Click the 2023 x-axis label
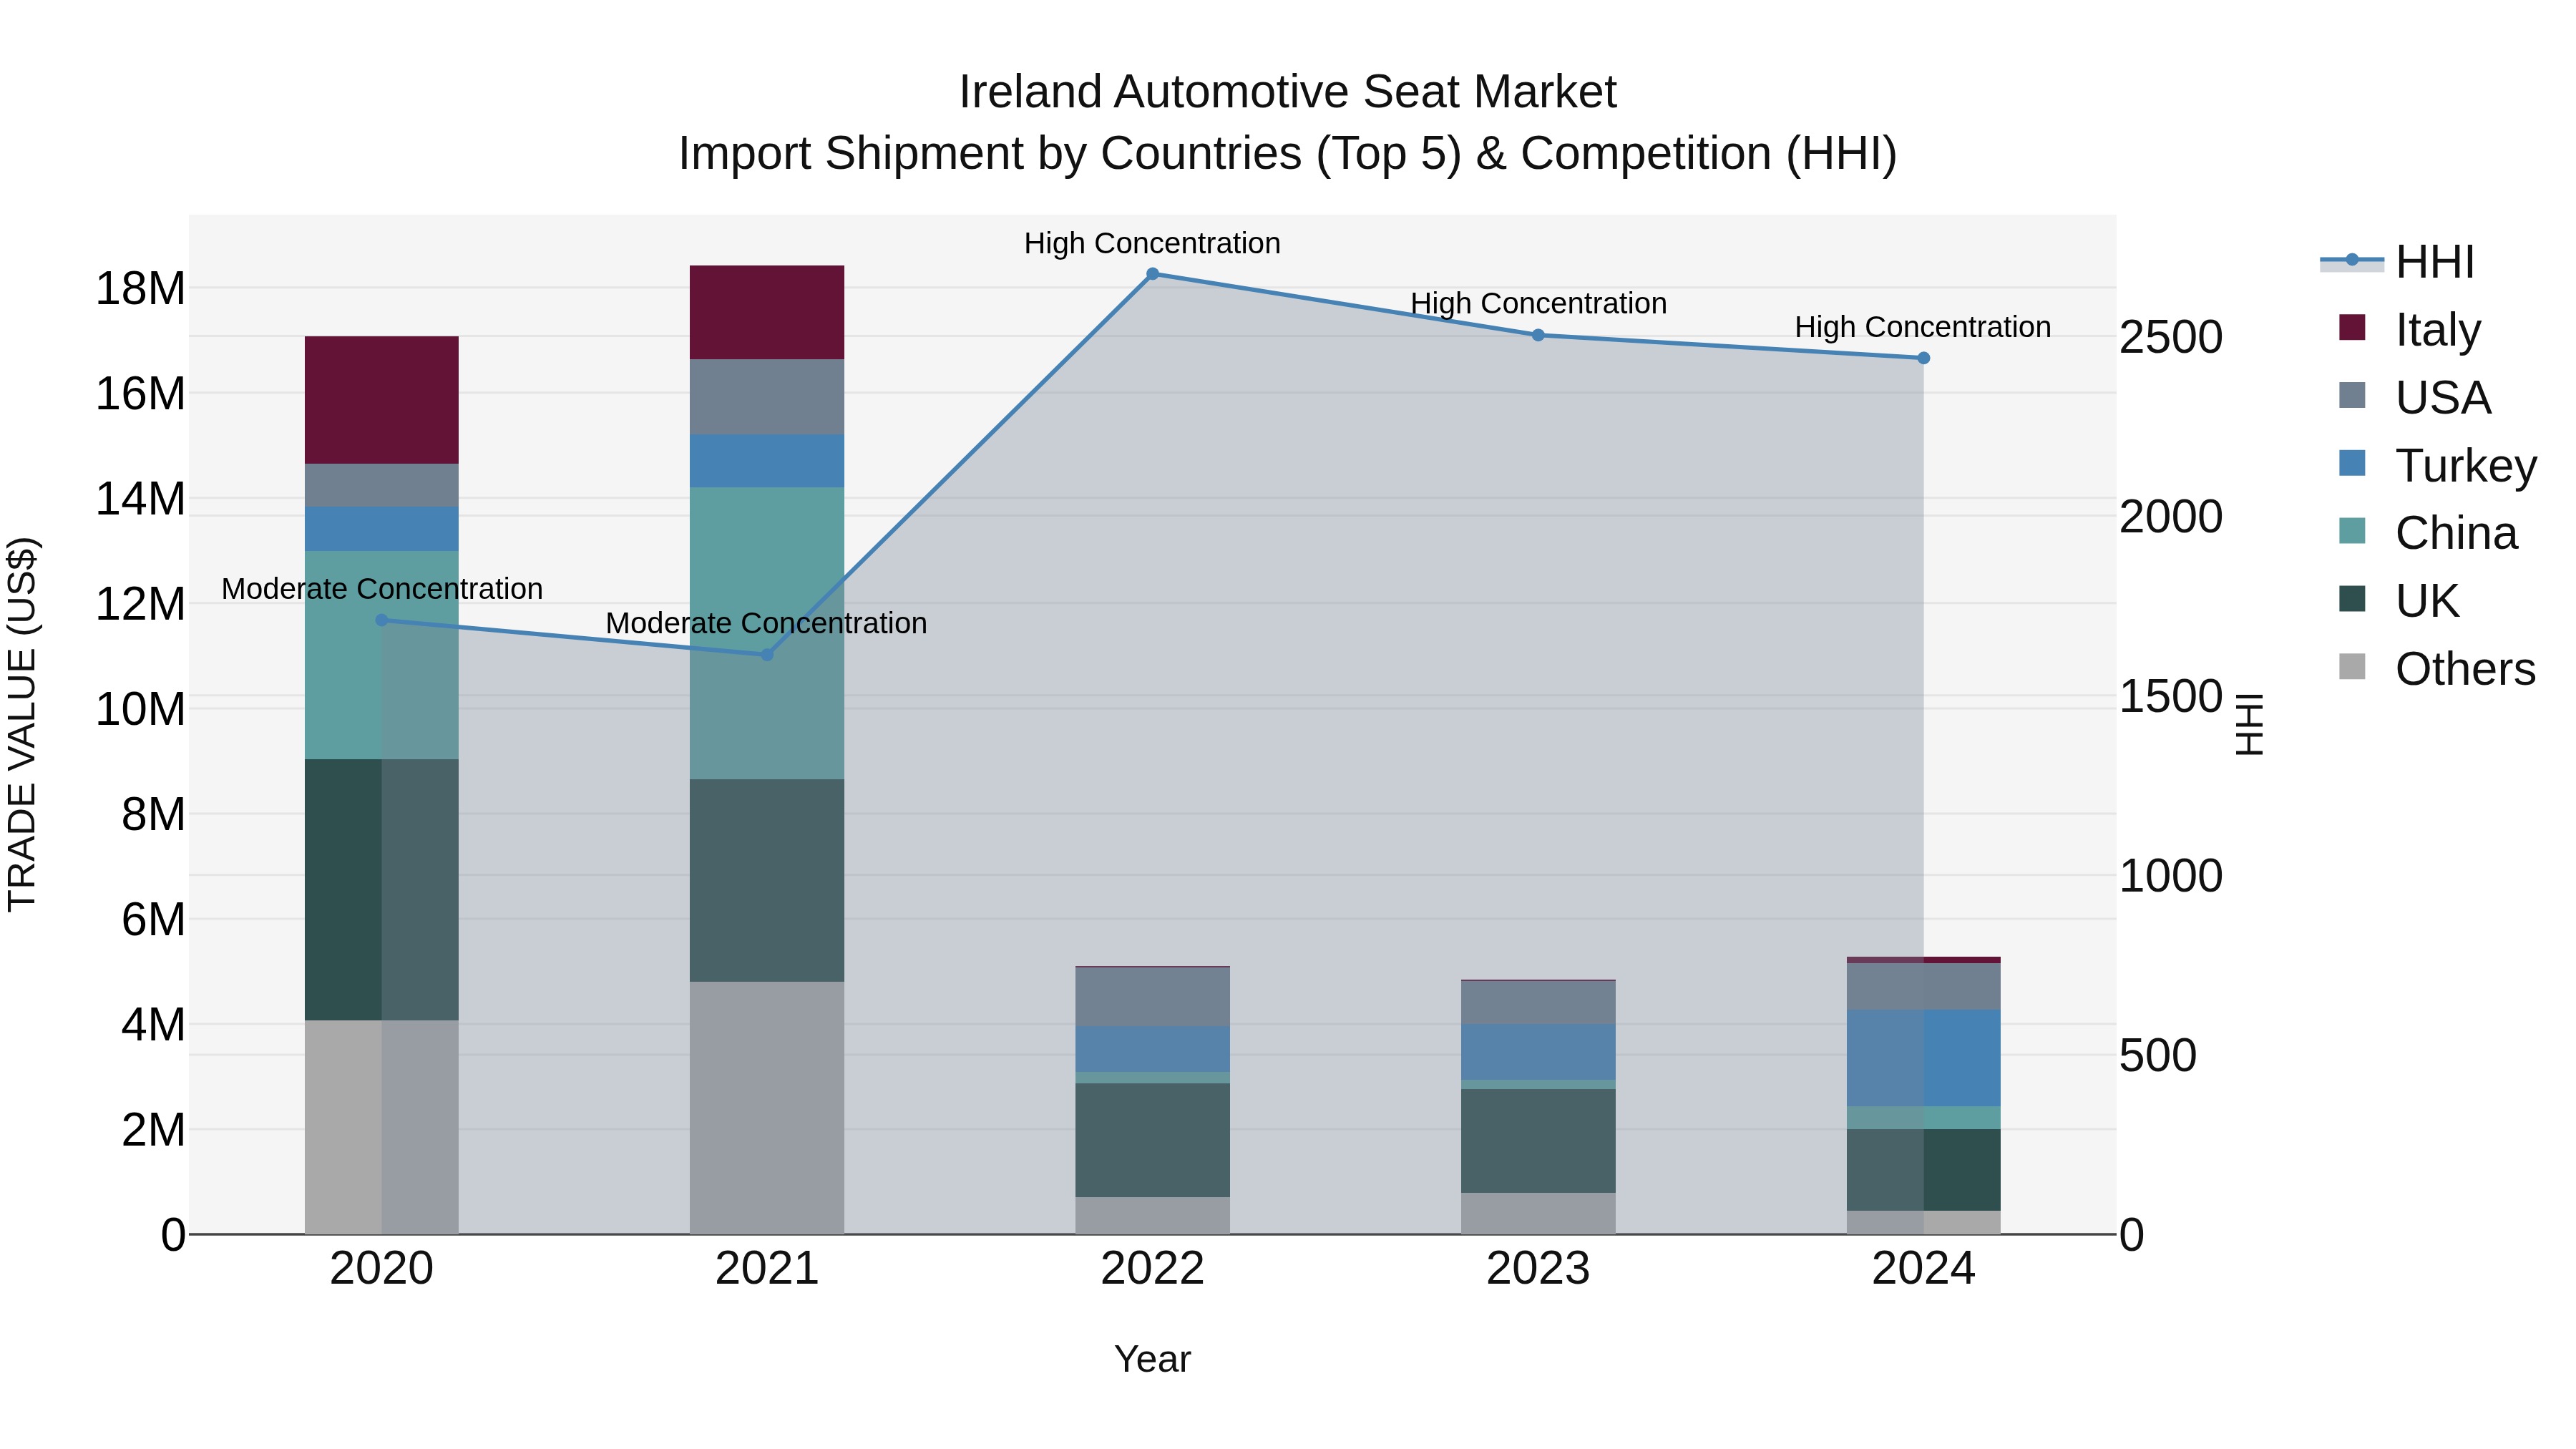 point(1538,1269)
